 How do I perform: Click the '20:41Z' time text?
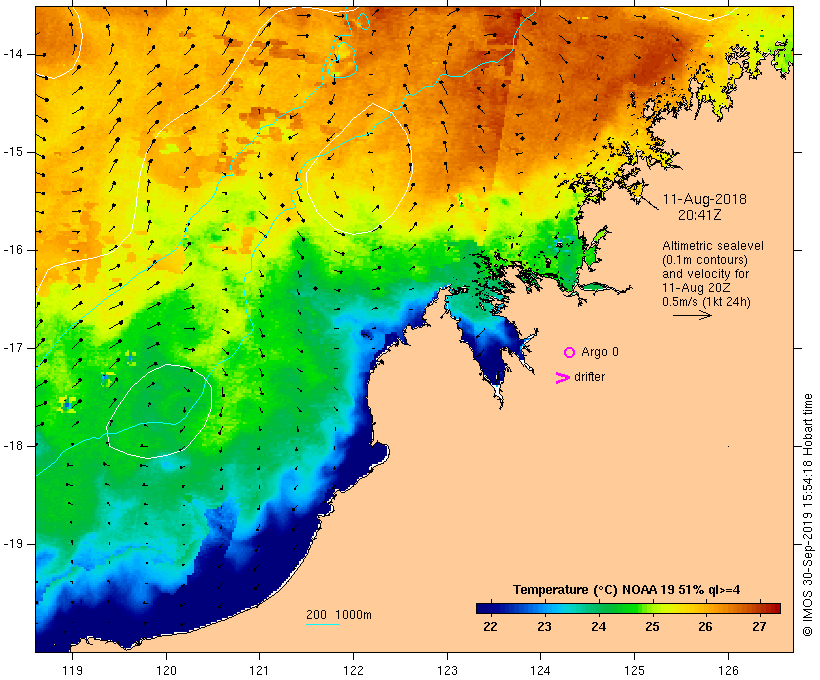(x=700, y=215)
